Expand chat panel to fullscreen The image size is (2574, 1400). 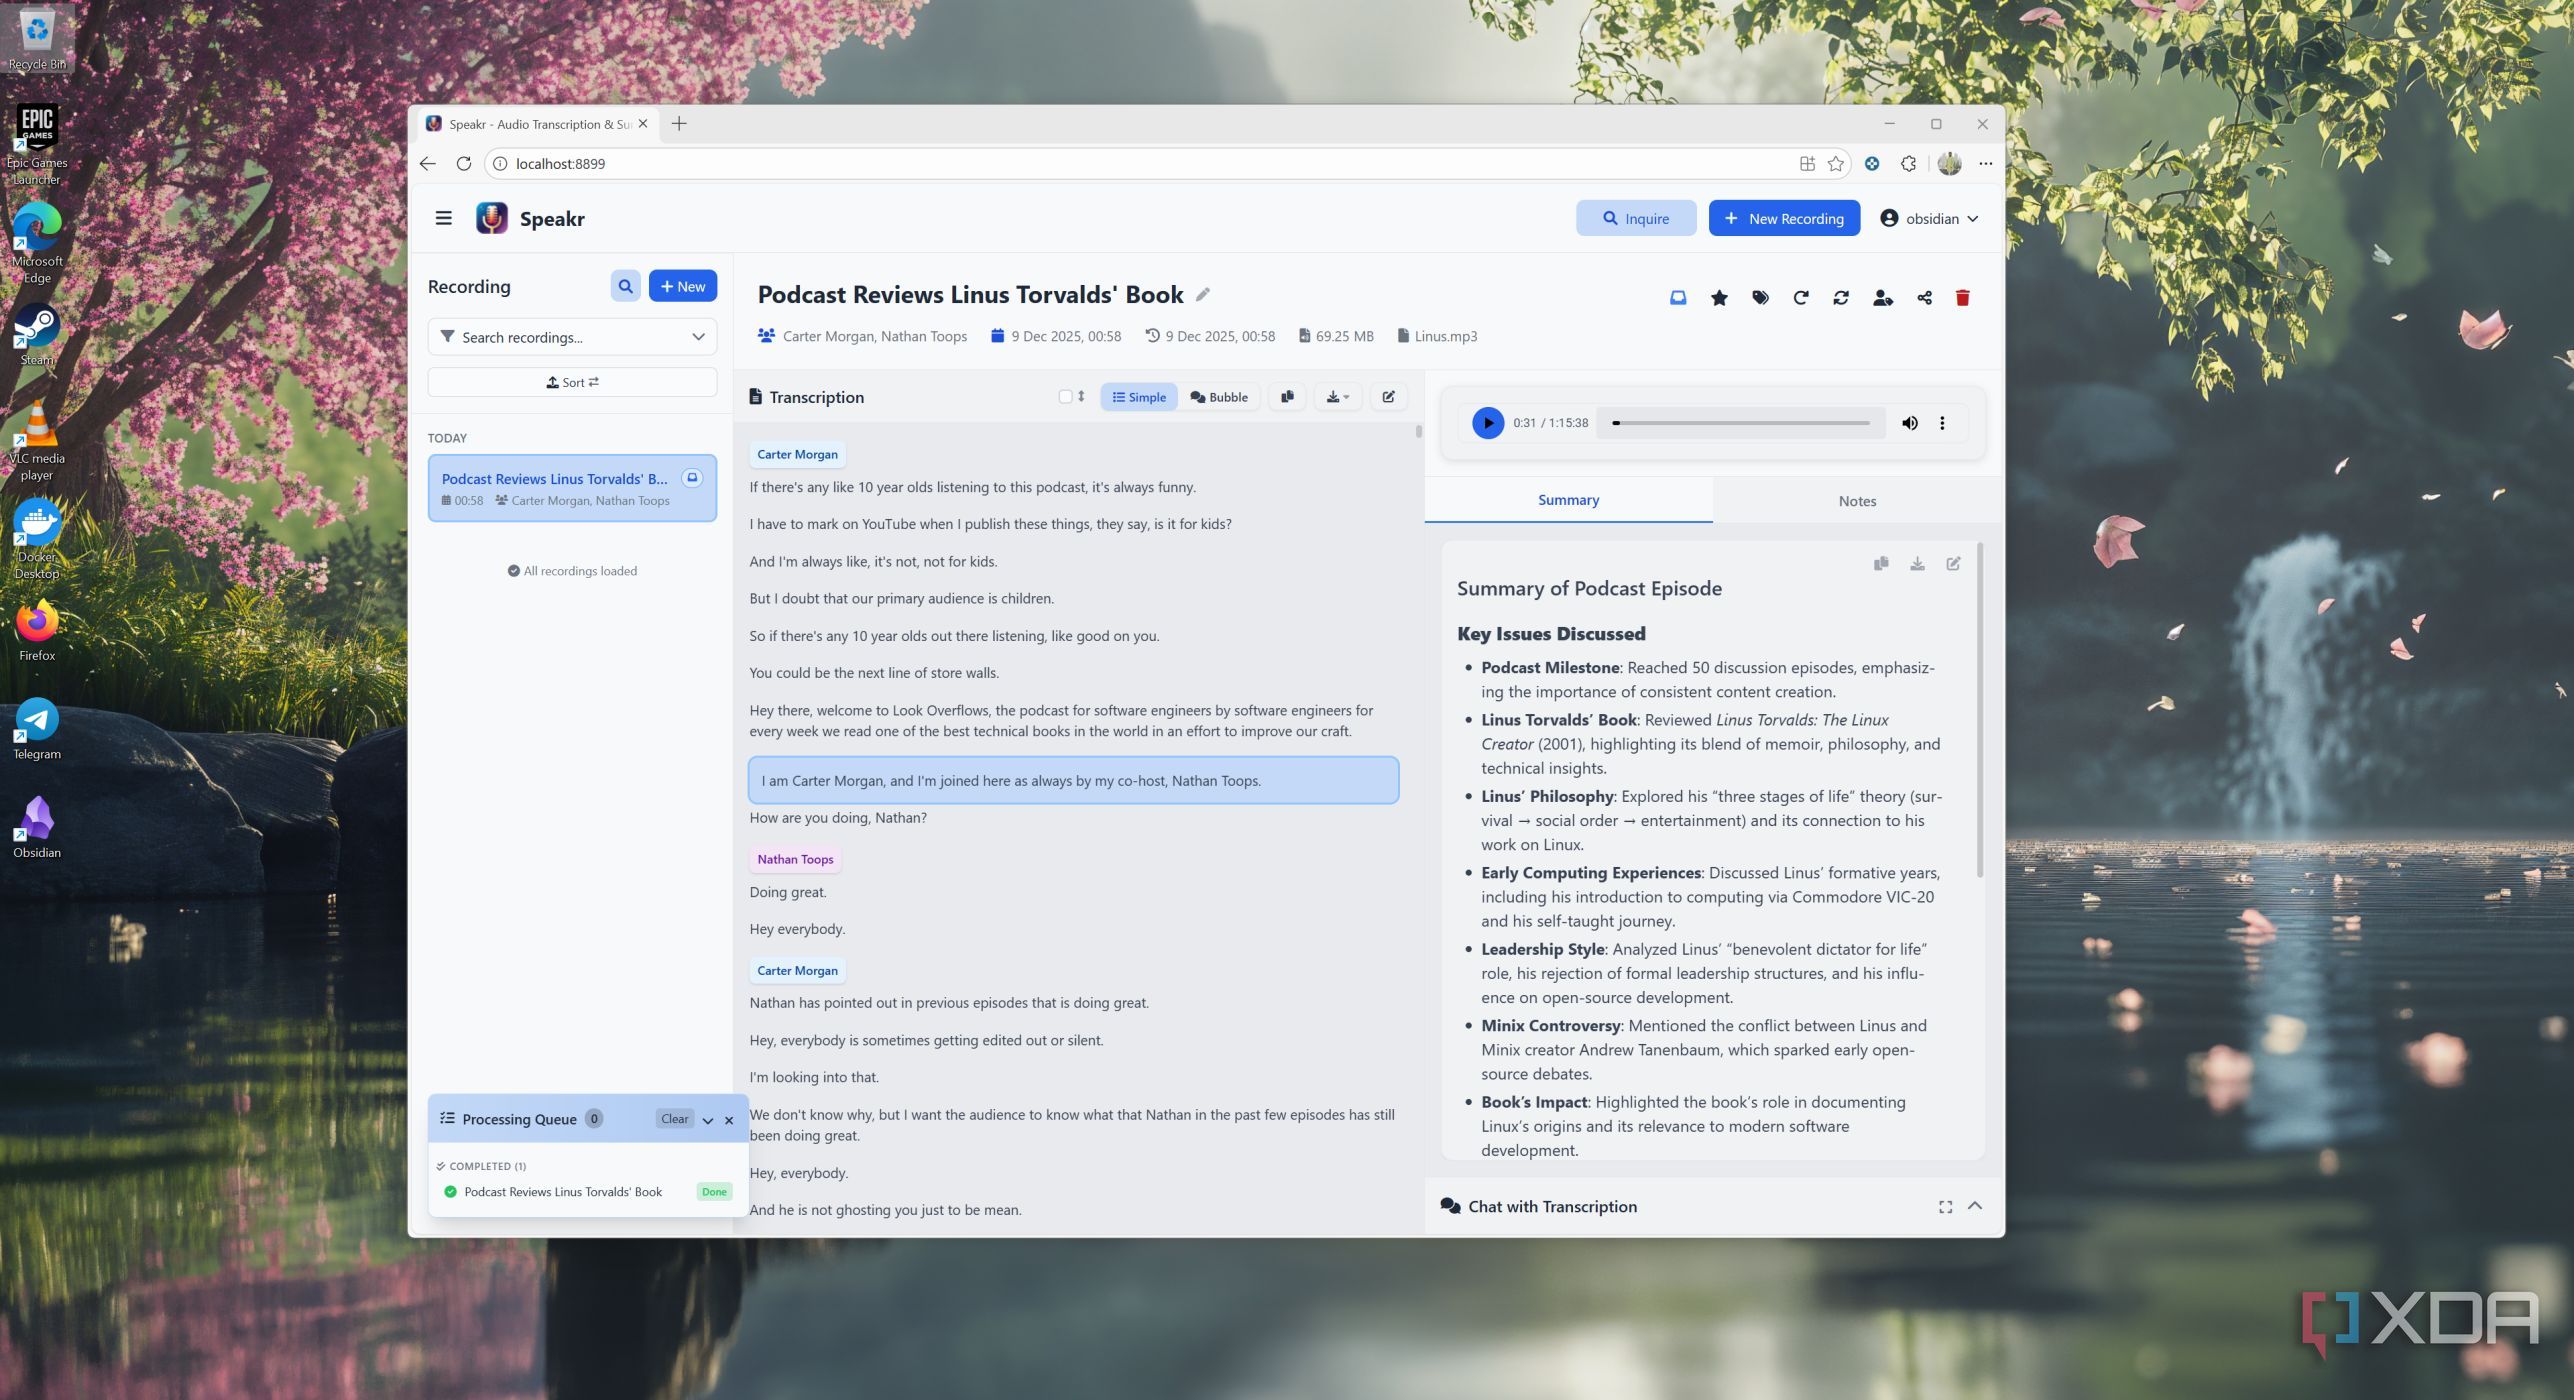pos(1945,1207)
